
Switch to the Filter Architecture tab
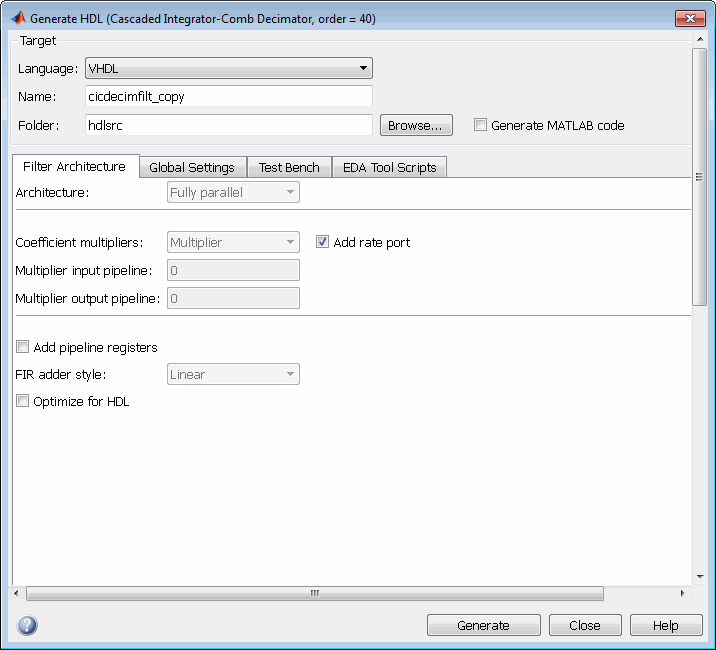click(x=75, y=166)
